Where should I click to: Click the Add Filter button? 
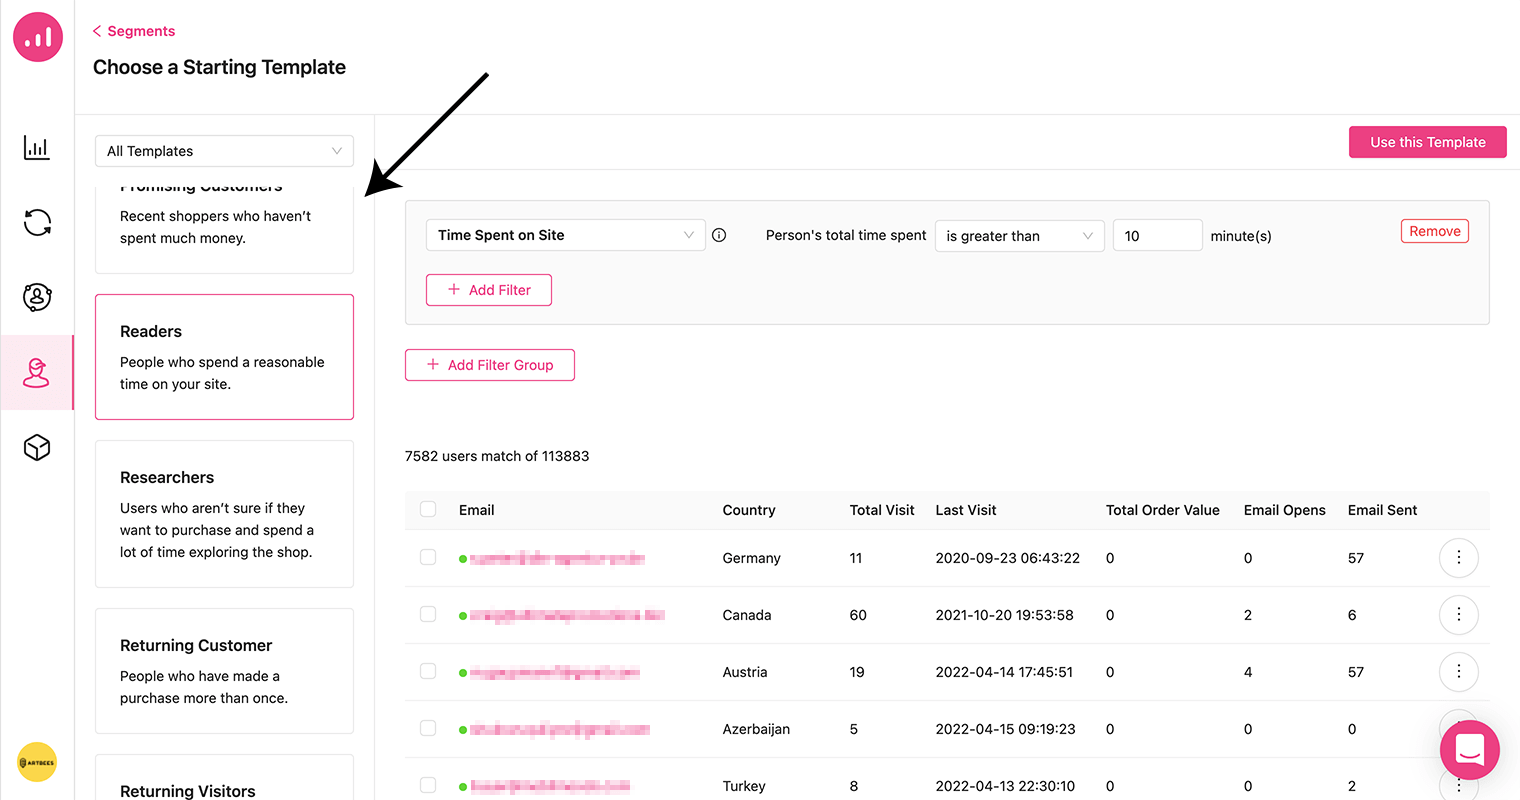click(x=489, y=290)
